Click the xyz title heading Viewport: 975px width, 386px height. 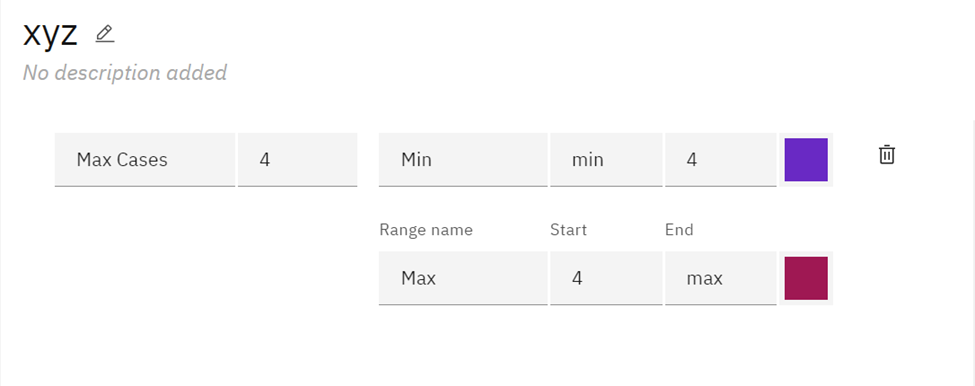click(x=50, y=34)
